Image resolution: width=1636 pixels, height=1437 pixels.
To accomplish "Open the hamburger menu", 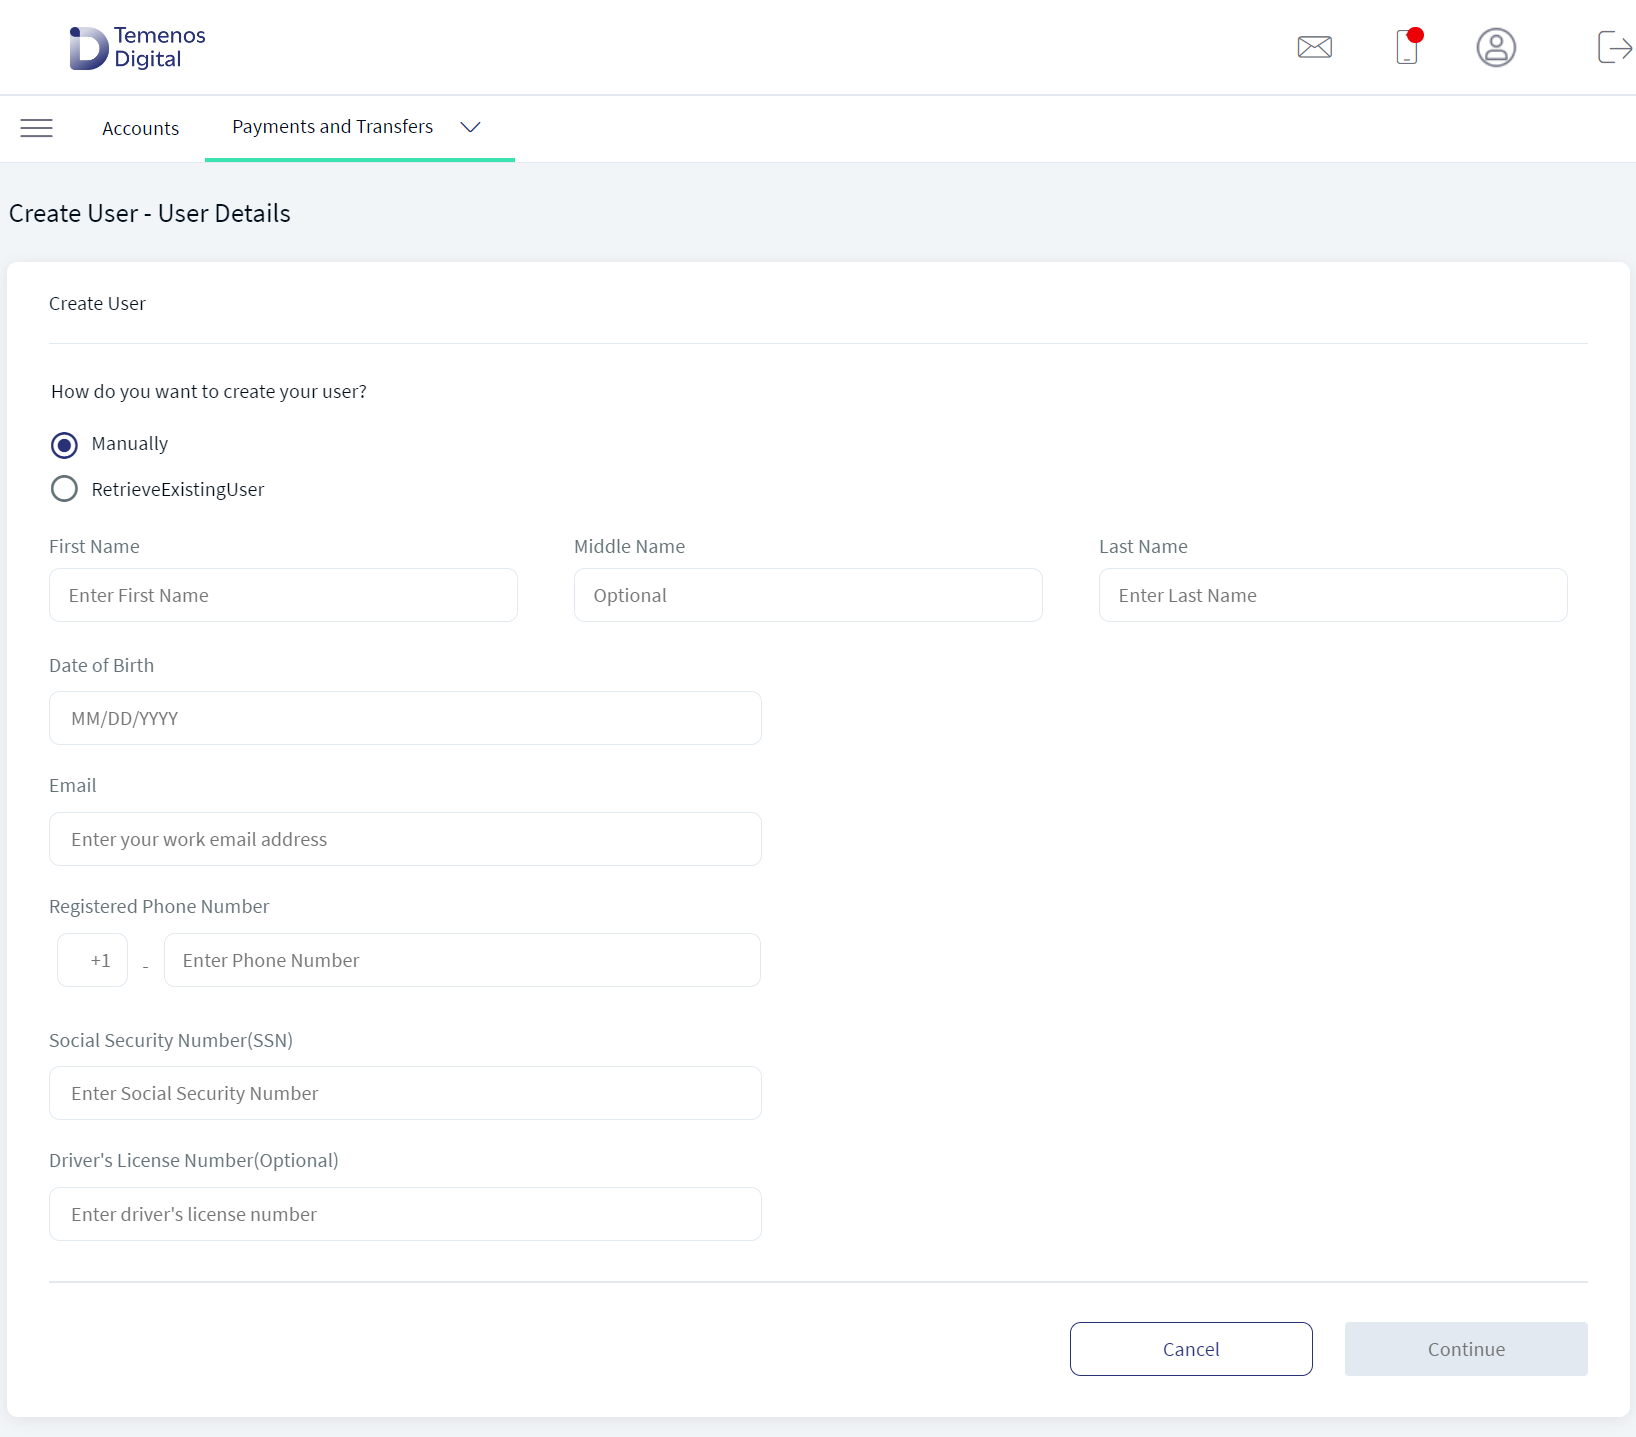I will pos(37,128).
